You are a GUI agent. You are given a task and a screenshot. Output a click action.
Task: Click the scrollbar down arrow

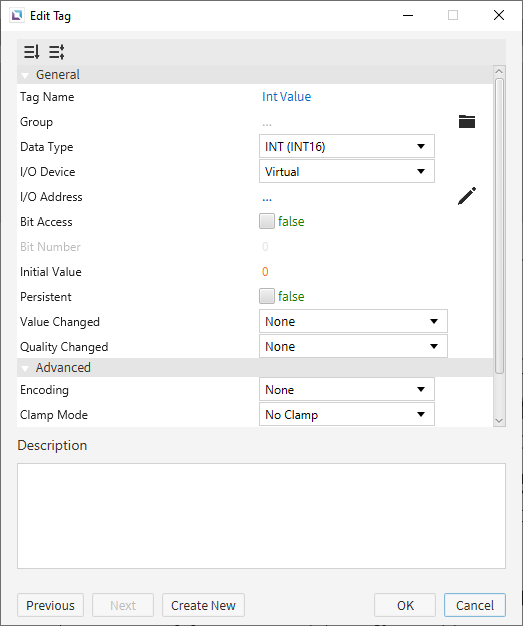pyautogui.click(x=499, y=421)
